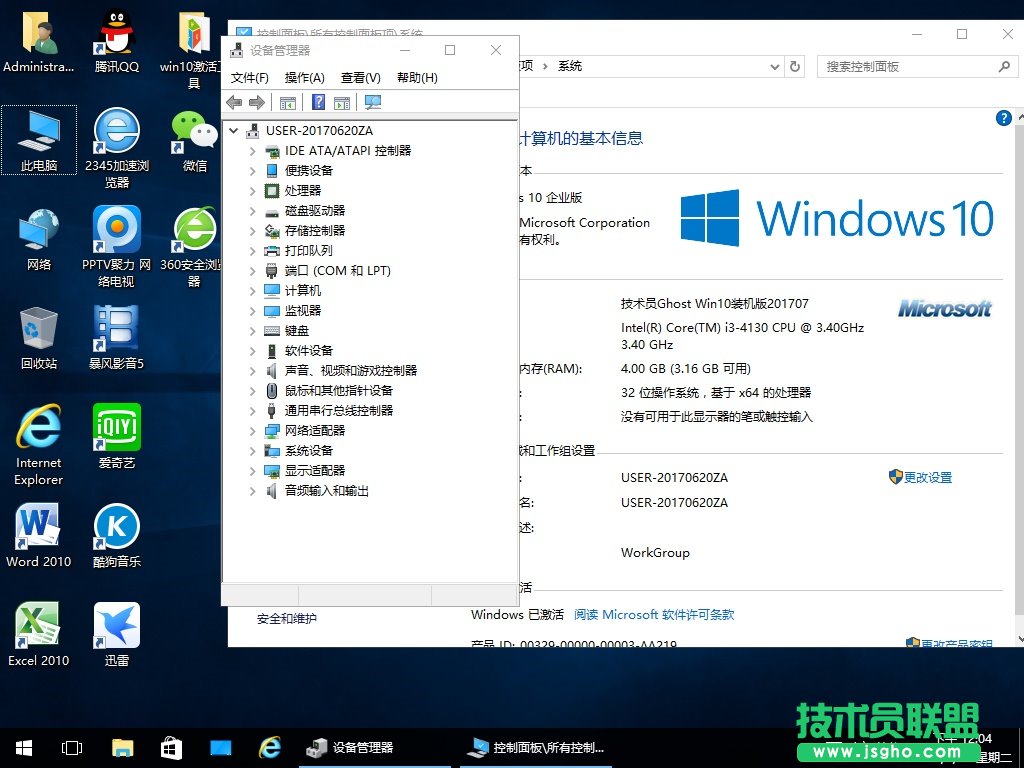The image size is (1024, 768).
Task: Click the Task View icon on the taskbar
Action: coord(72,748)
